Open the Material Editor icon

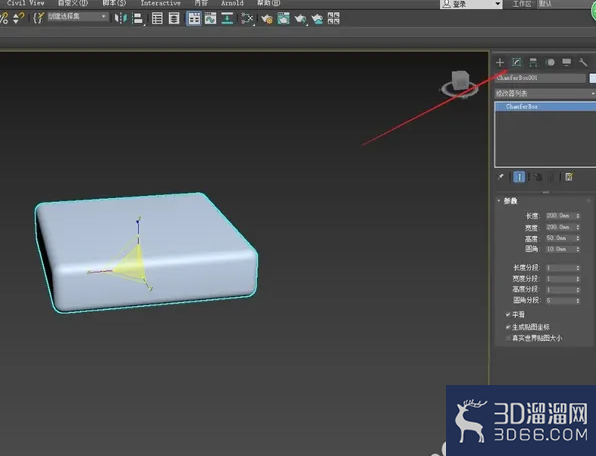247,18
